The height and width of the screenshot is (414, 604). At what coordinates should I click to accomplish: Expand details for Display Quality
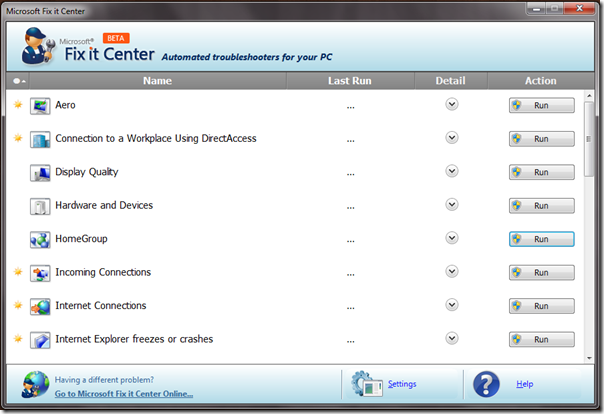452,171
